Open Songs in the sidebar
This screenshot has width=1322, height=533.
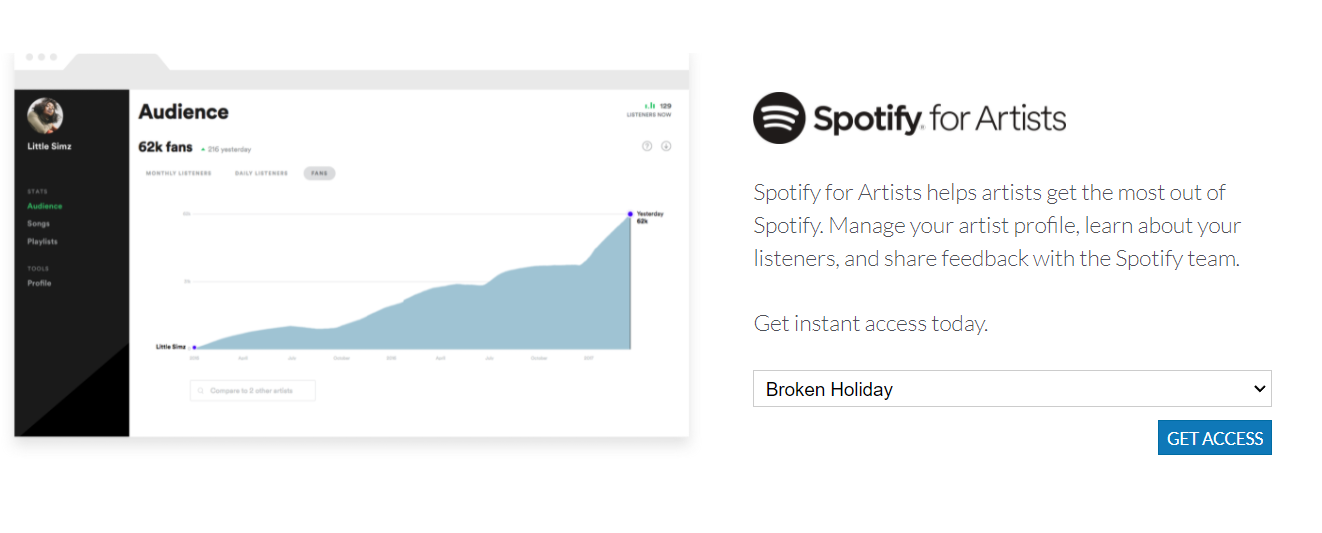point(38,224)
